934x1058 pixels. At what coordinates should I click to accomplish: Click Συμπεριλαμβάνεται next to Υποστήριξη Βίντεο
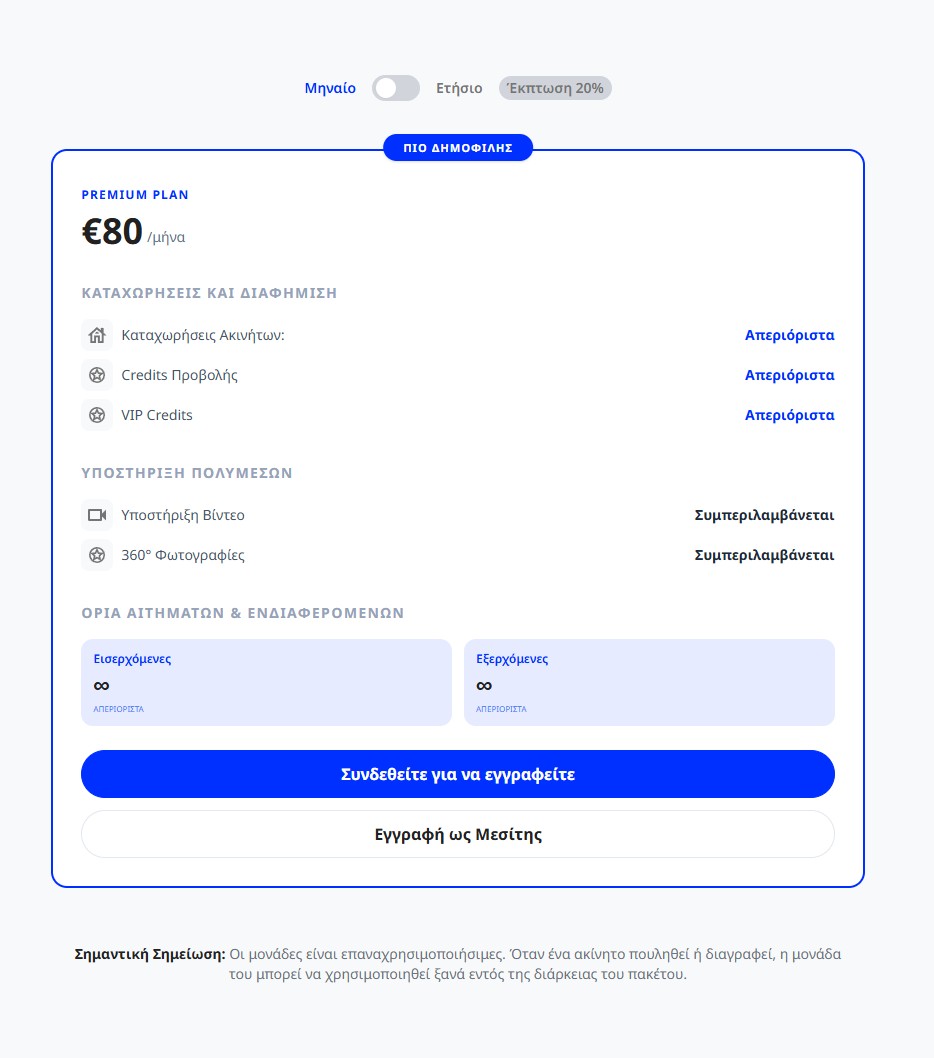[x=765, y=516]
